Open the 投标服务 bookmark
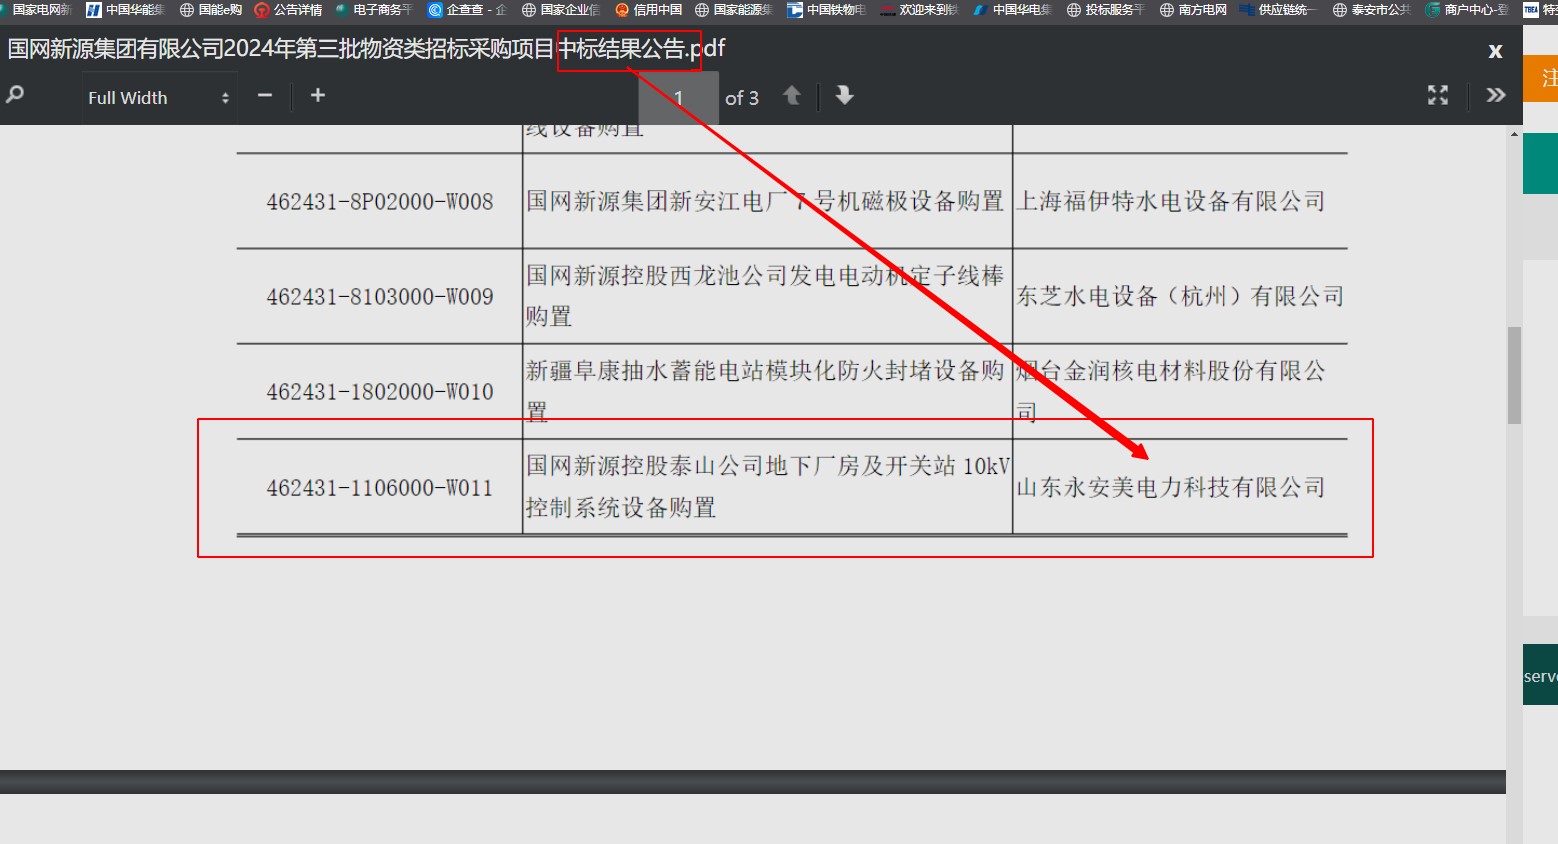This screenshot has width=1558, height=844. (x=1105, y=10)
